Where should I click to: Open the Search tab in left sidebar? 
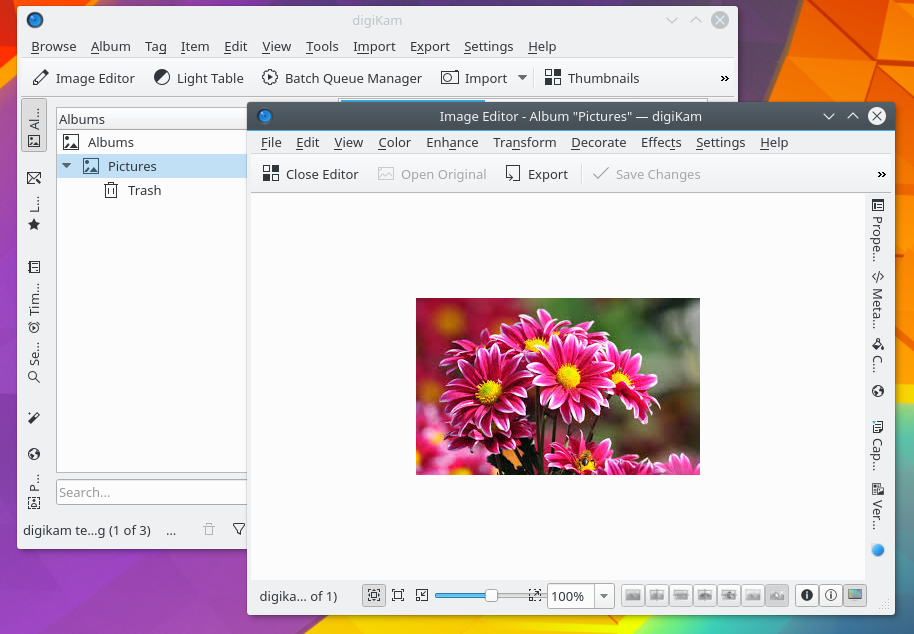[x=34, y=365]
